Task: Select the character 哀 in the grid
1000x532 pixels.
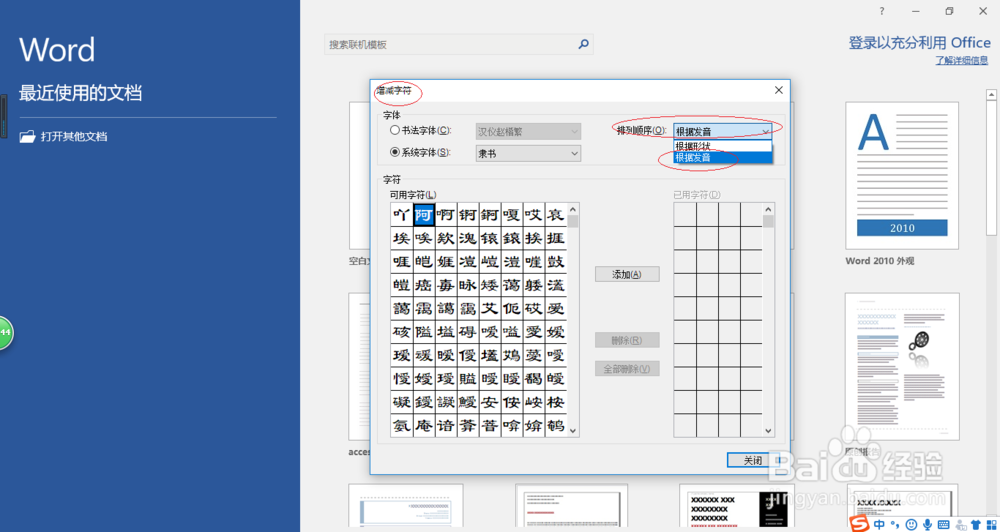Action: 555,214
